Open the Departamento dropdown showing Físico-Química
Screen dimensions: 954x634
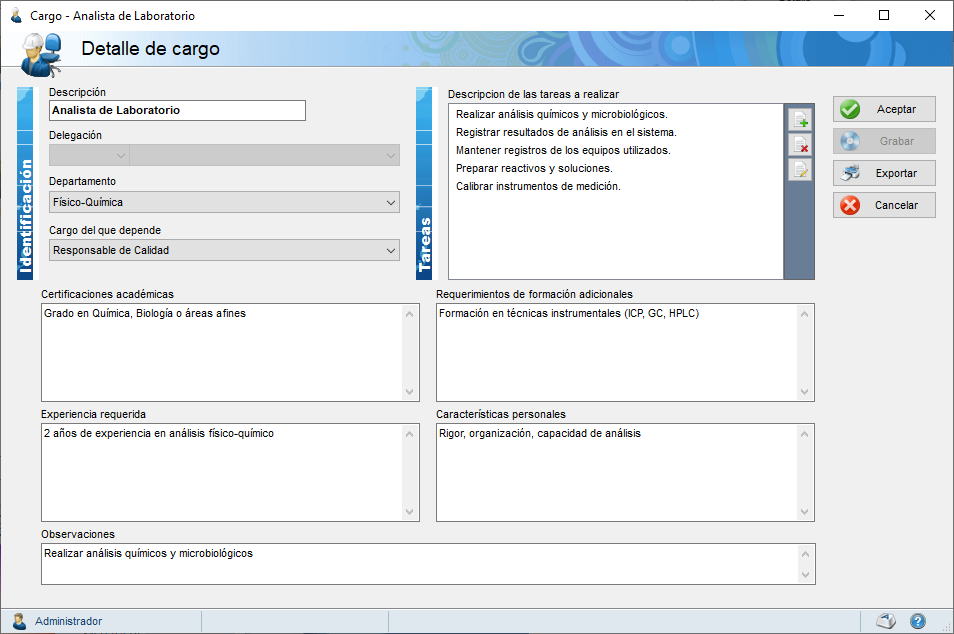point(224,202)
